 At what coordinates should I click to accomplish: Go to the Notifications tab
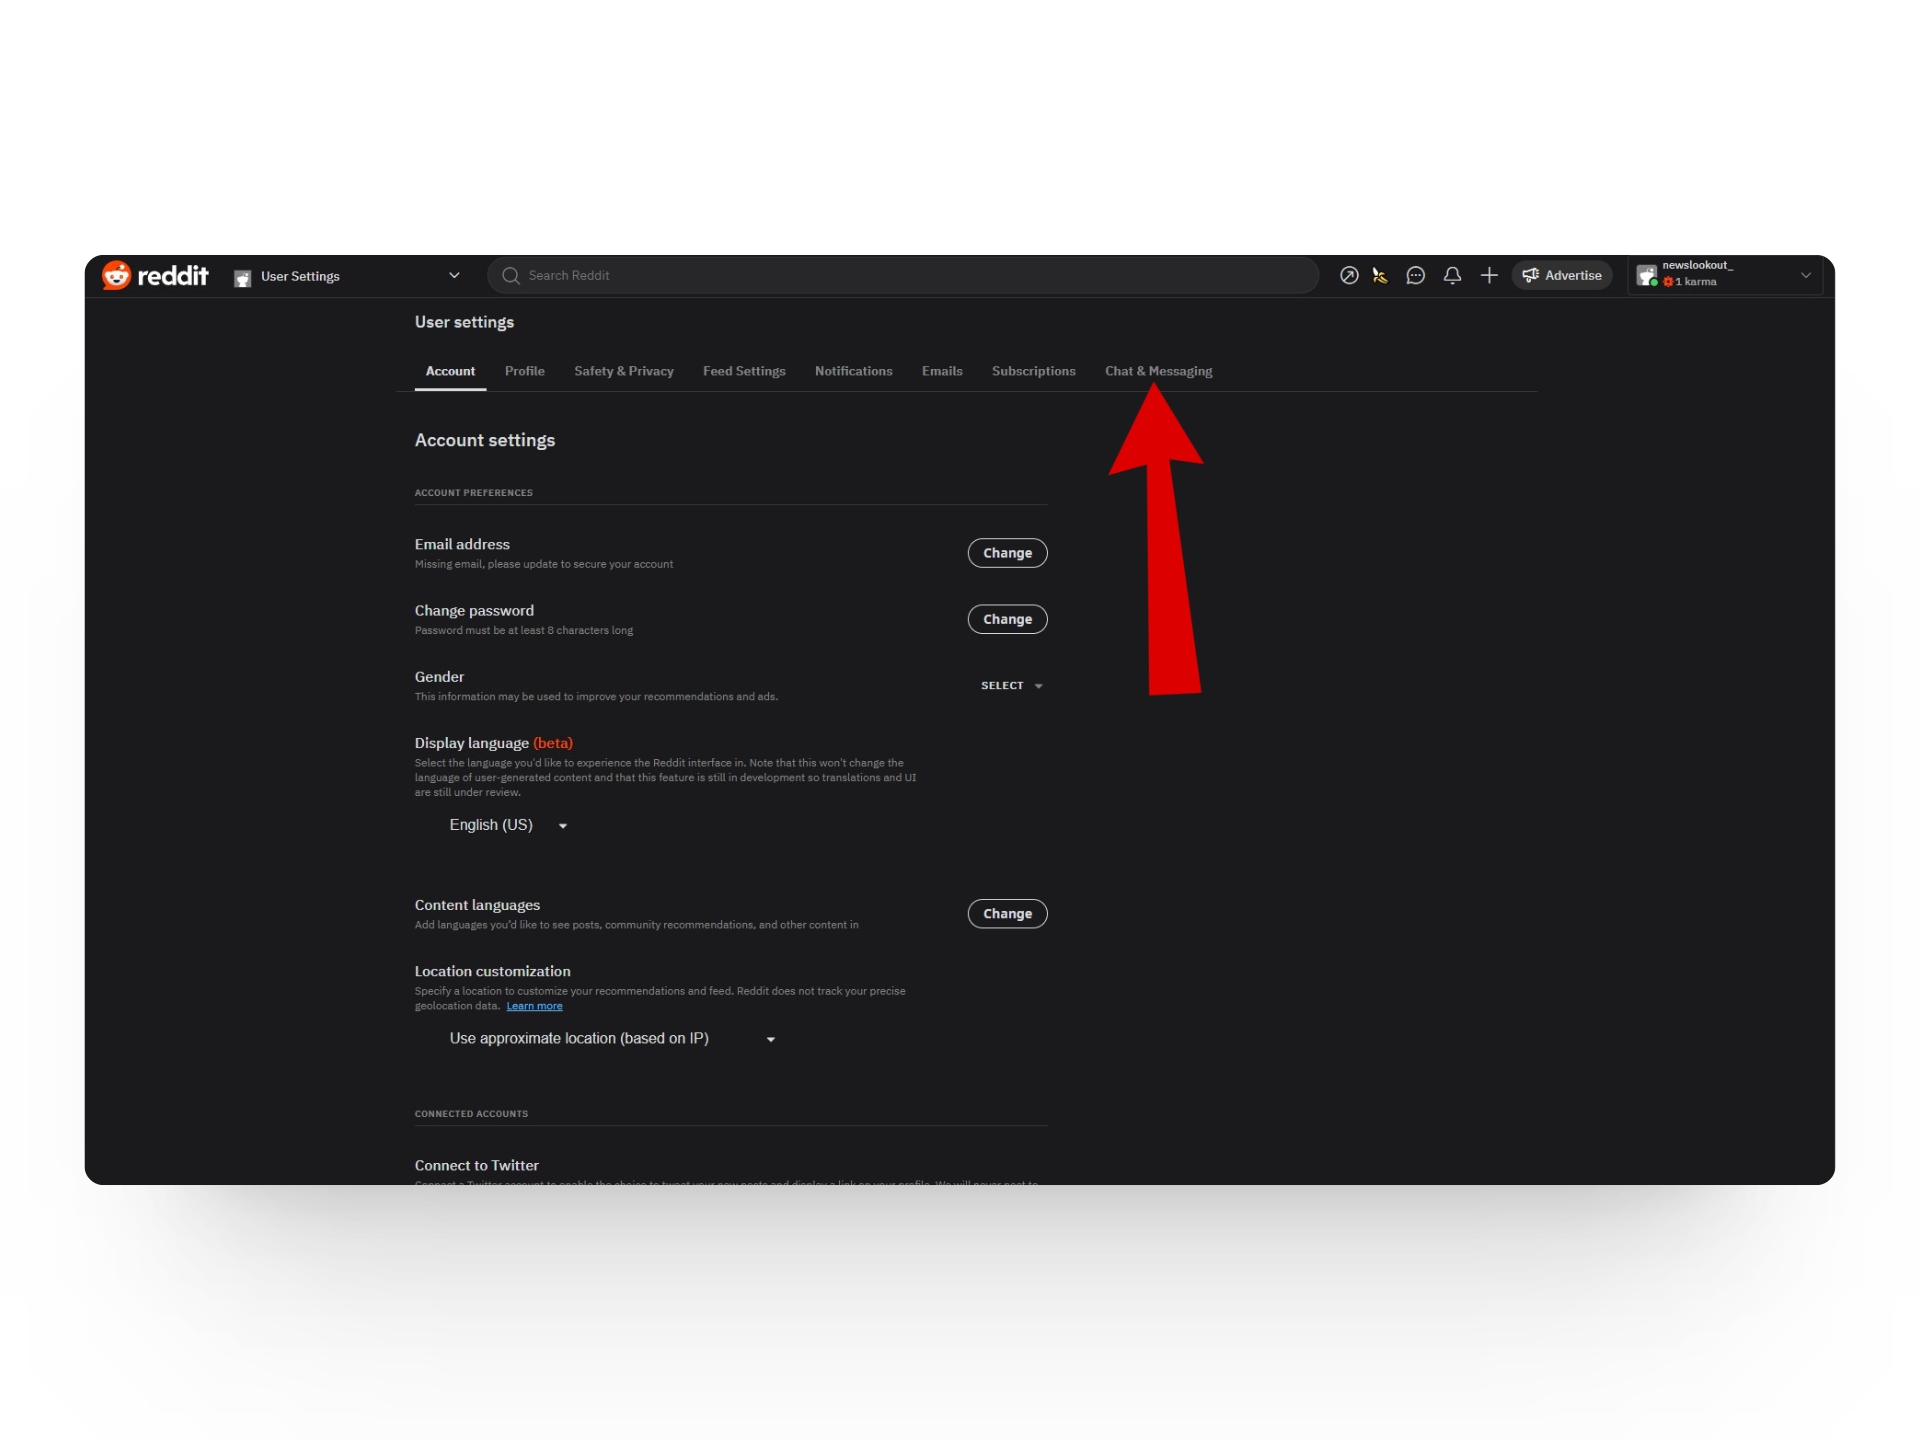tap(853, 371)
